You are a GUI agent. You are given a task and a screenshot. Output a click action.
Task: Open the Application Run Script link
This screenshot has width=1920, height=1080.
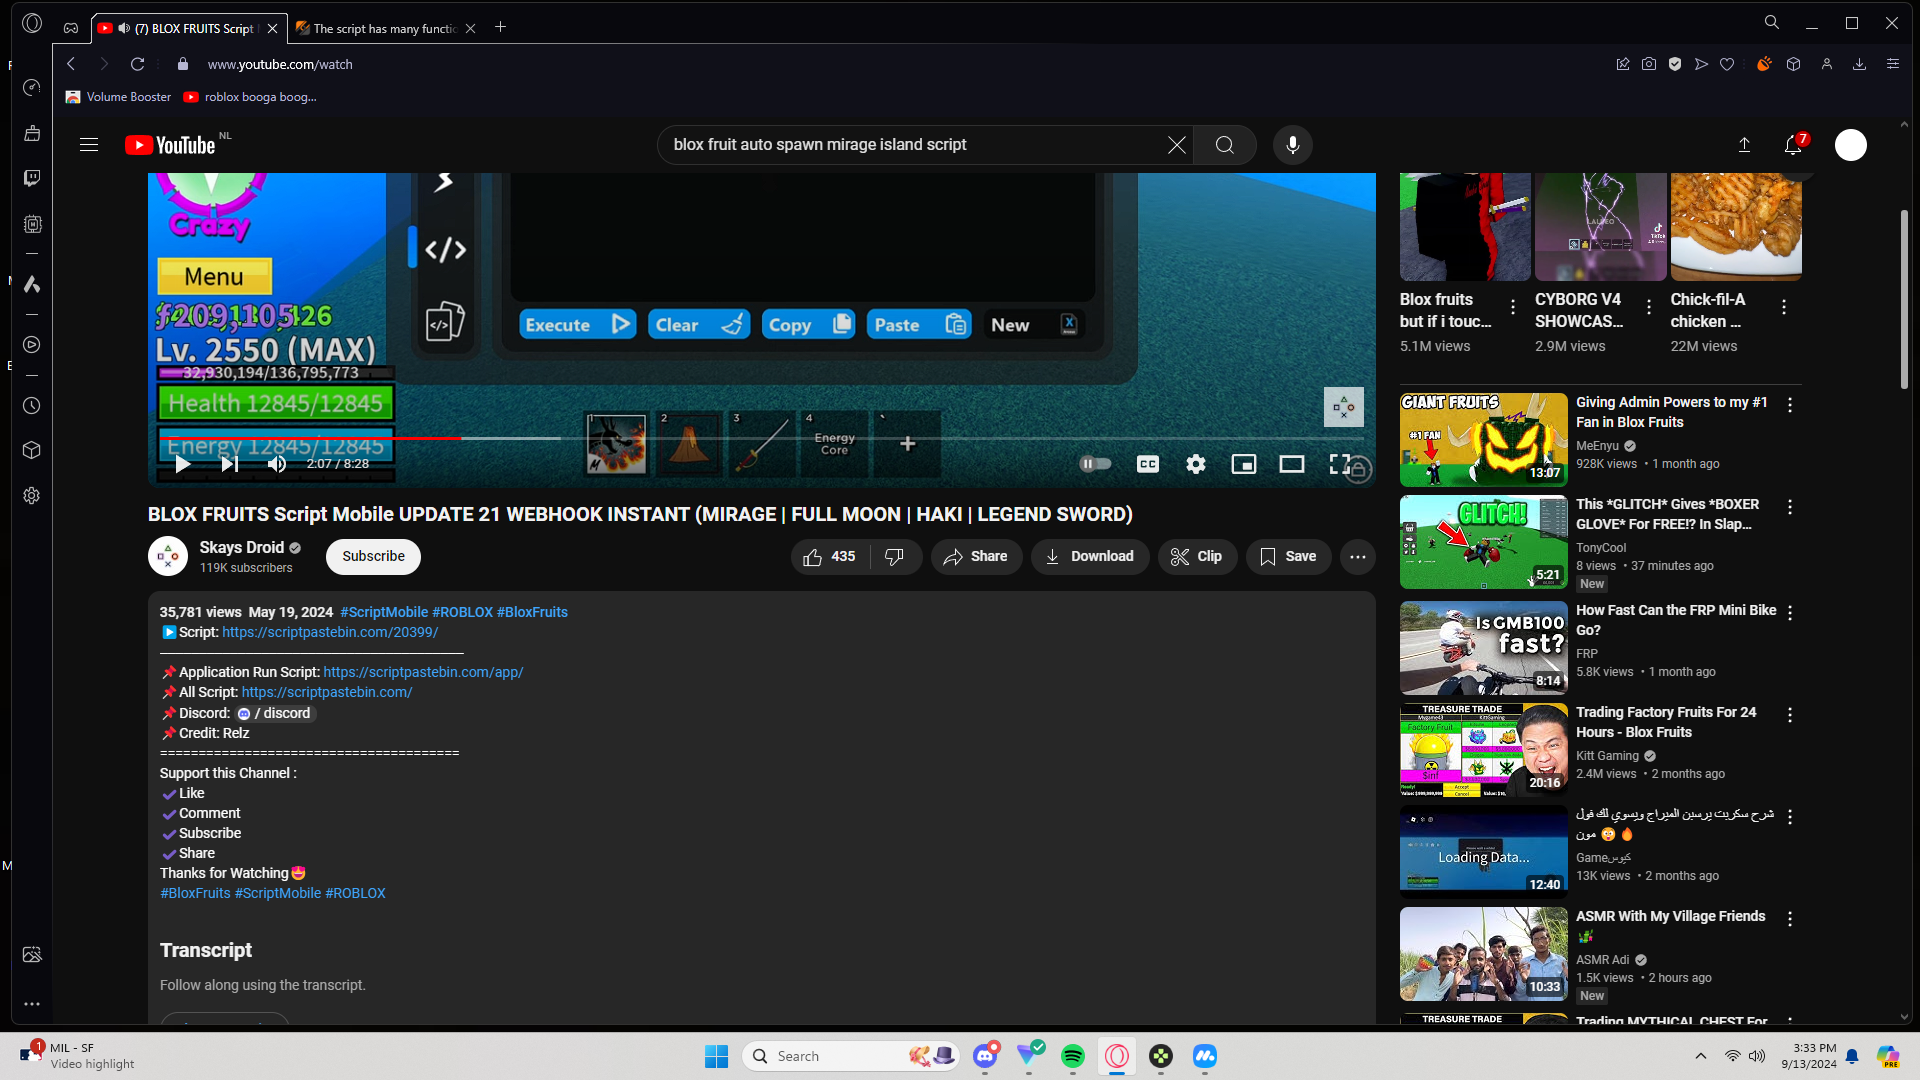(423, 673)
